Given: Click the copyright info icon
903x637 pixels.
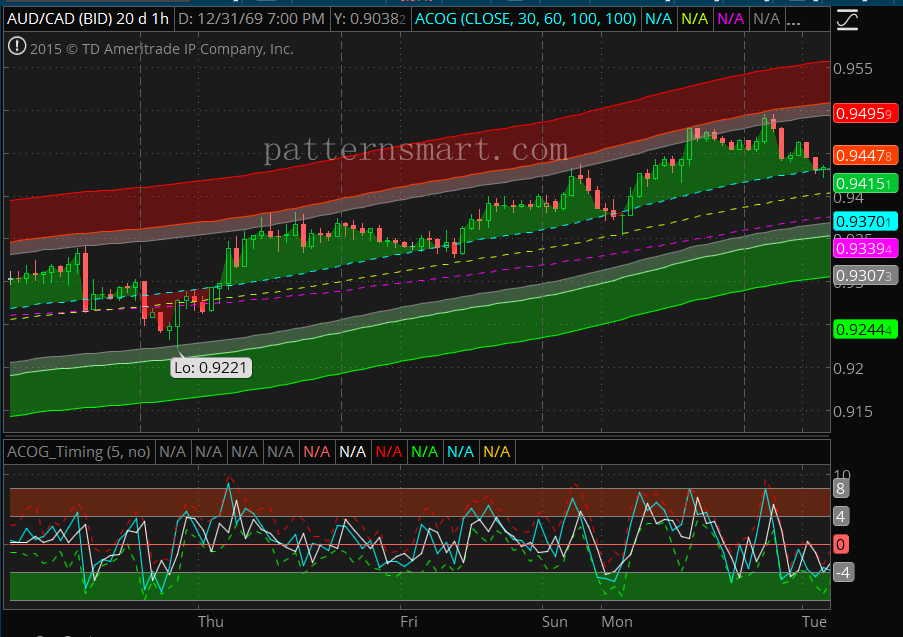Looking at the screenshot, I should coord(16,47).
